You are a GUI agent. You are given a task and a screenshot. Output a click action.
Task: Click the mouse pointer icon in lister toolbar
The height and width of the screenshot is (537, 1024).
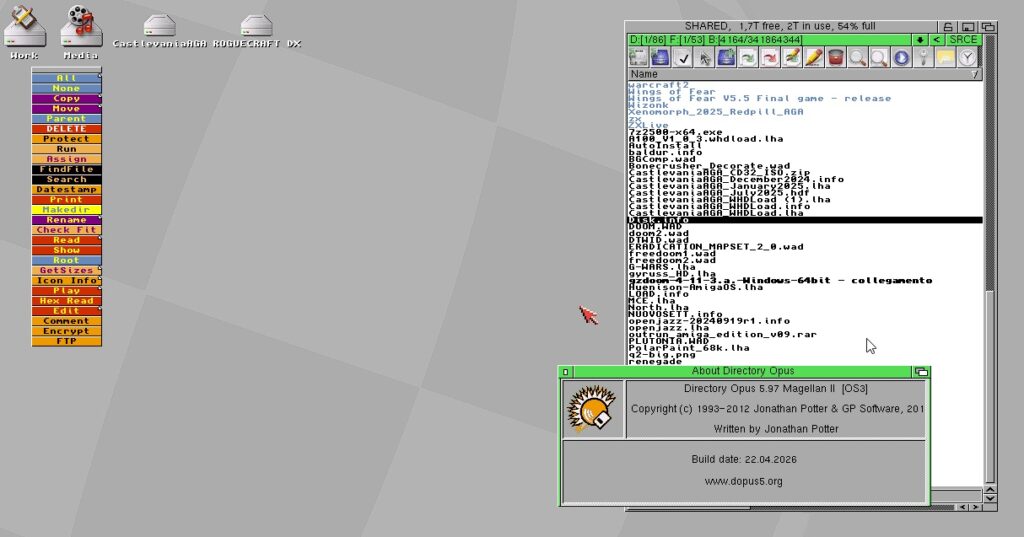(x=705, y=58)
